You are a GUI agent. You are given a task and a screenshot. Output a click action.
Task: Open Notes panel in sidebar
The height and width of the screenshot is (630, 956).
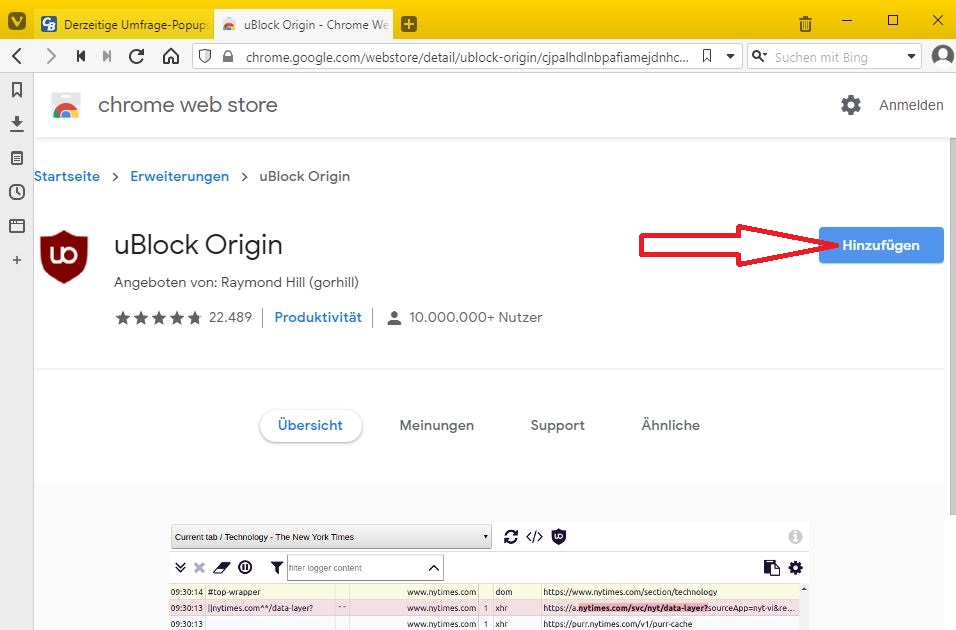click(x=17, y=158)
